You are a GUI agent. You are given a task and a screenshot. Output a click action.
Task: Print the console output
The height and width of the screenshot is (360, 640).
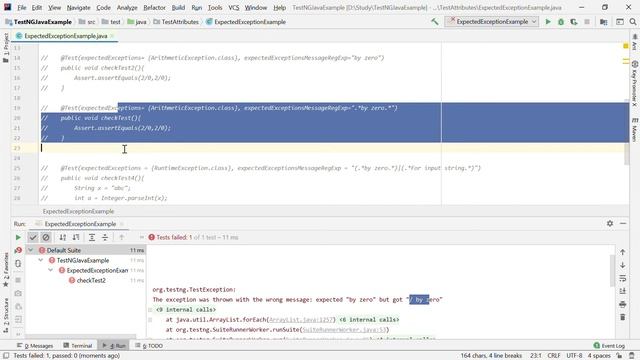pos(622,304)
